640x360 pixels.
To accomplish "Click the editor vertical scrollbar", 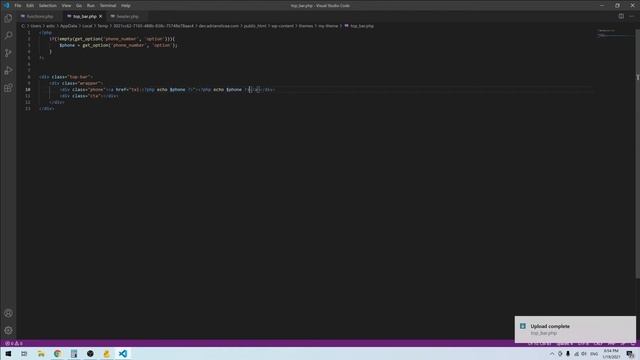I will (x=637, y=153).
